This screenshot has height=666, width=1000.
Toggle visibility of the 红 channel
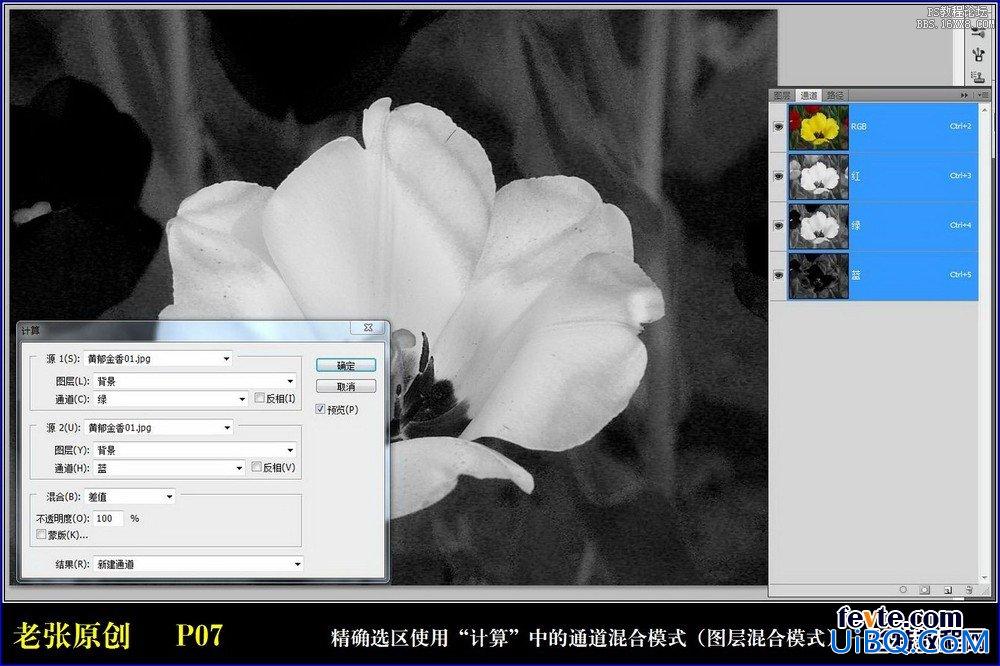[x=779, y=177]
